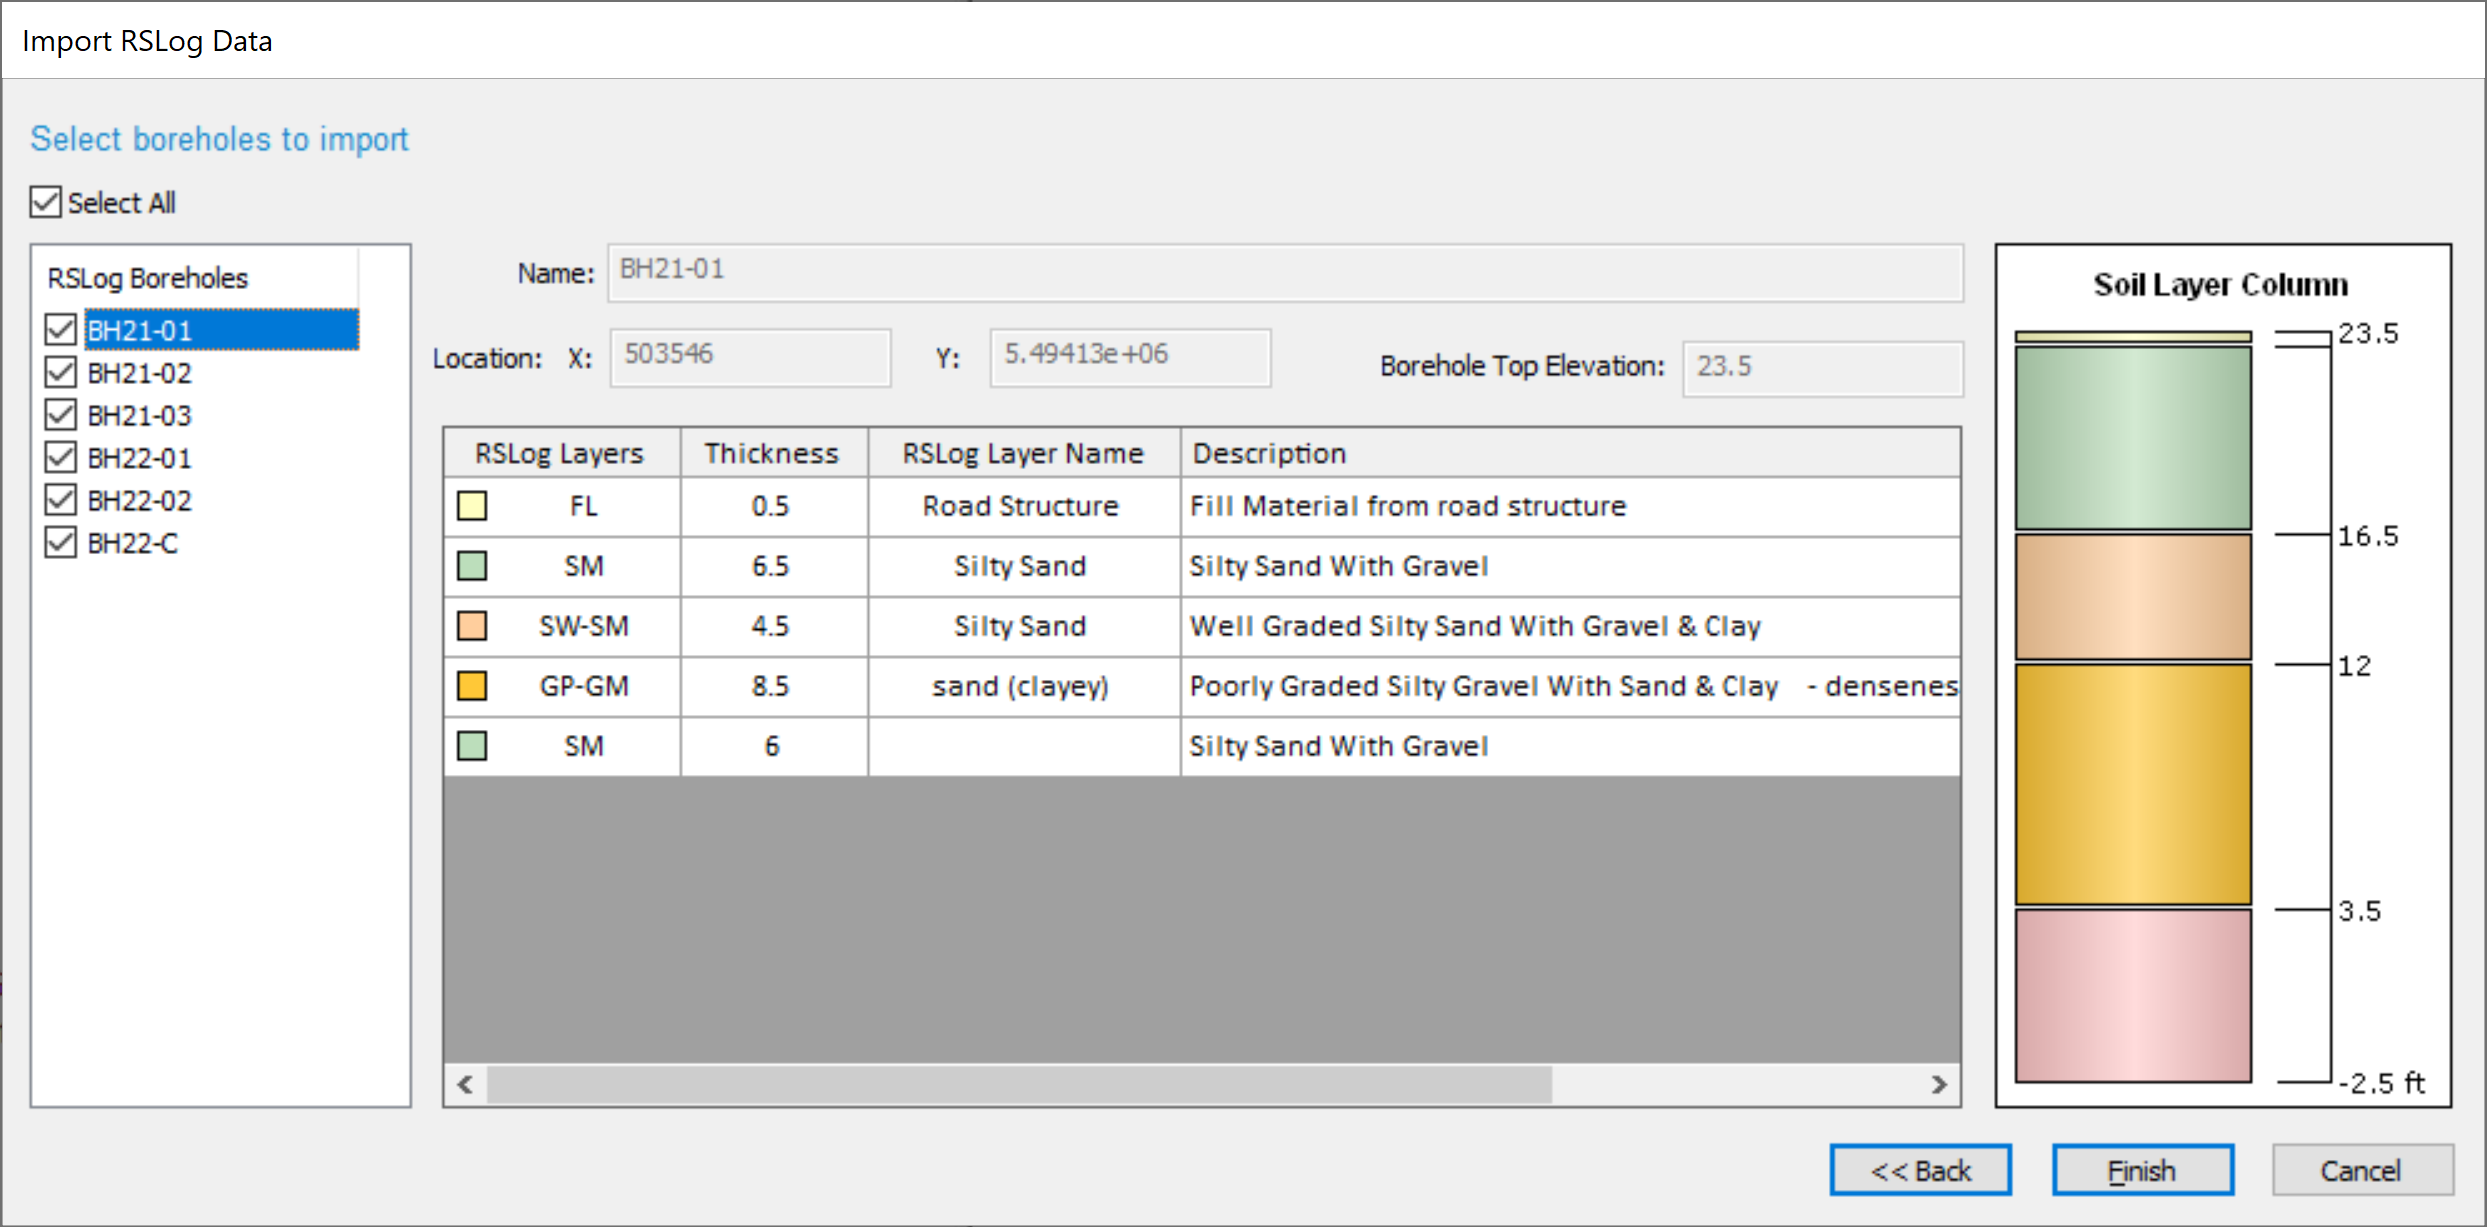The width and height of the screenshot is (2487, 1227).
Task: Click the Borehole Top Elevation field
Action: pyautogui.click(x=1822, y=368)
